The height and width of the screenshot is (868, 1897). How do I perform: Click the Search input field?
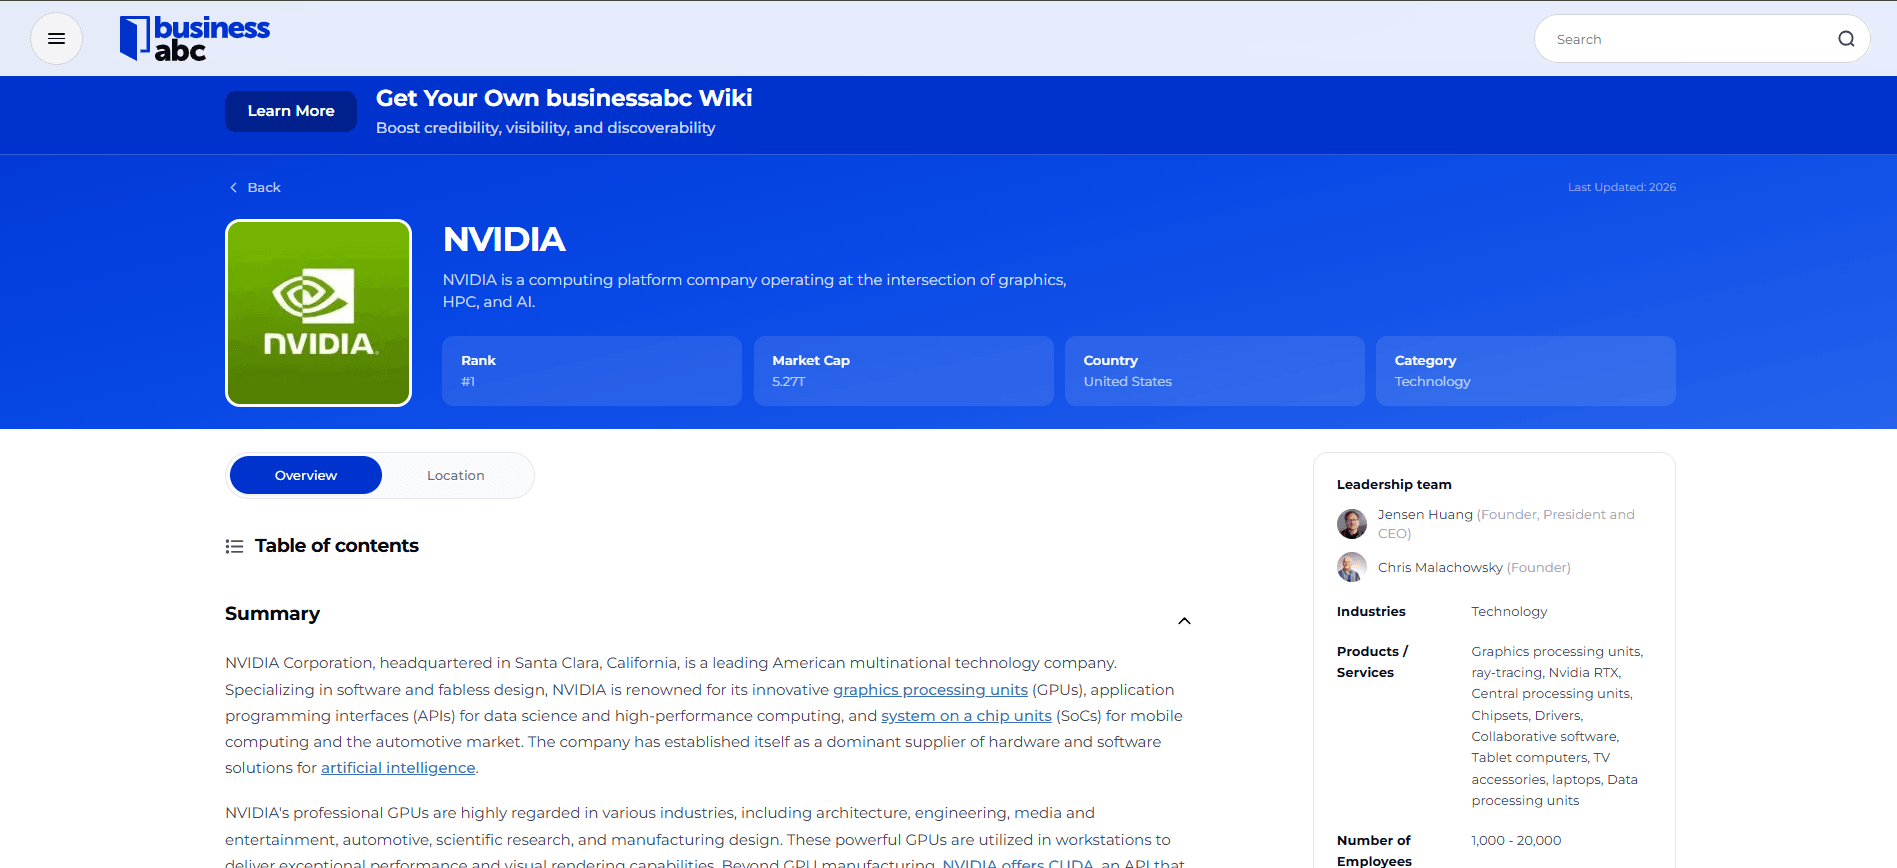tap(1702, 39)
